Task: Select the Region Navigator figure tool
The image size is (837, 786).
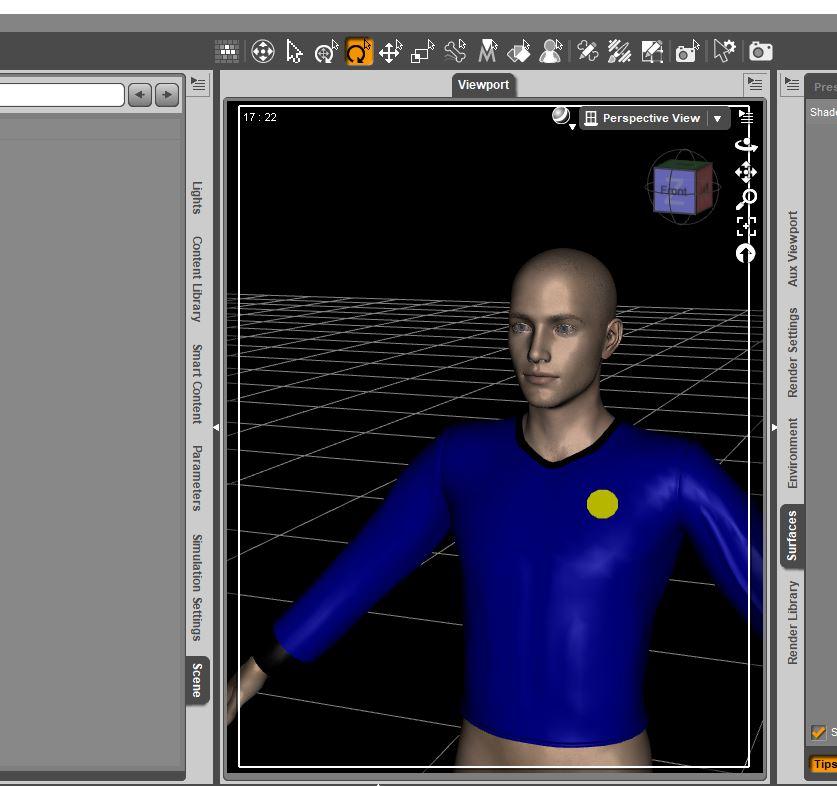Action: (x=550, y=52)
